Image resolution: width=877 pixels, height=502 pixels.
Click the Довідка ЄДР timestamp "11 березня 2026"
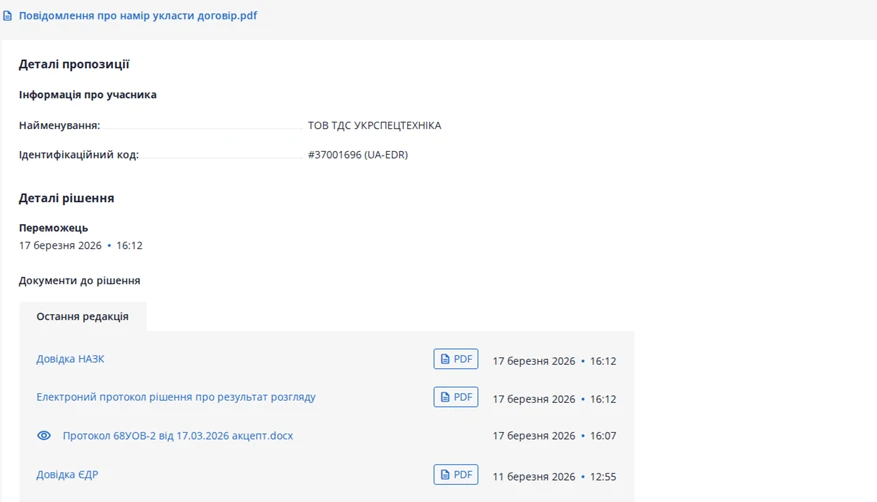534,476
